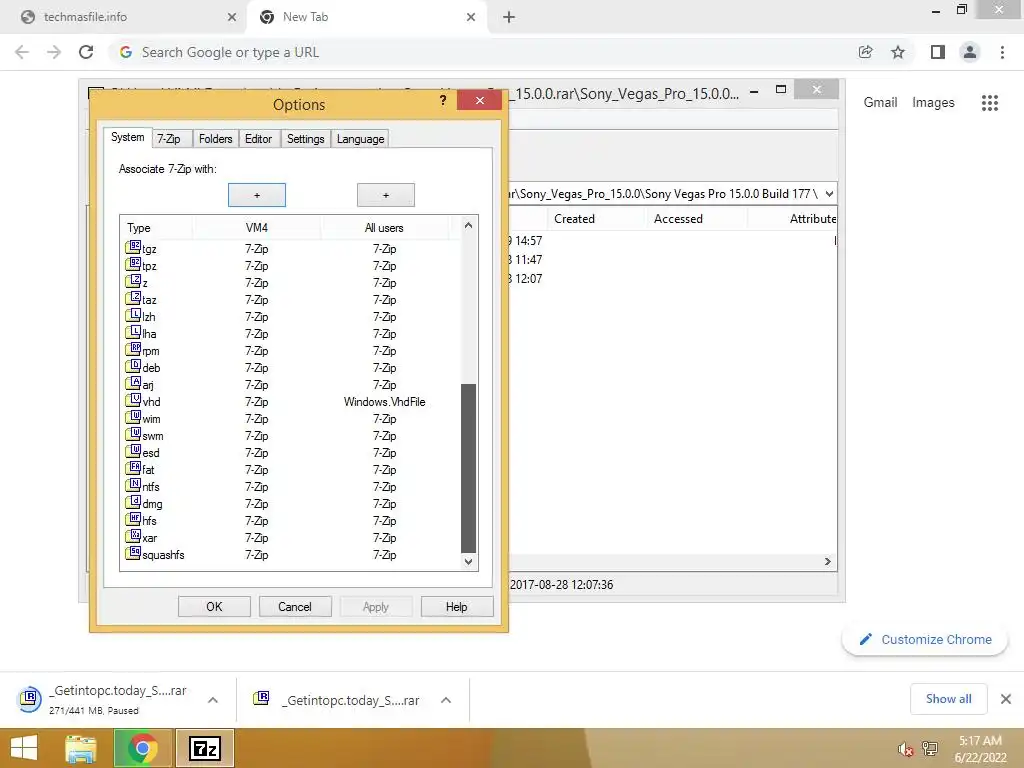This screenshot has width=1024, height=768.
Task: Cancel the Options dialog
Action: 295,607
